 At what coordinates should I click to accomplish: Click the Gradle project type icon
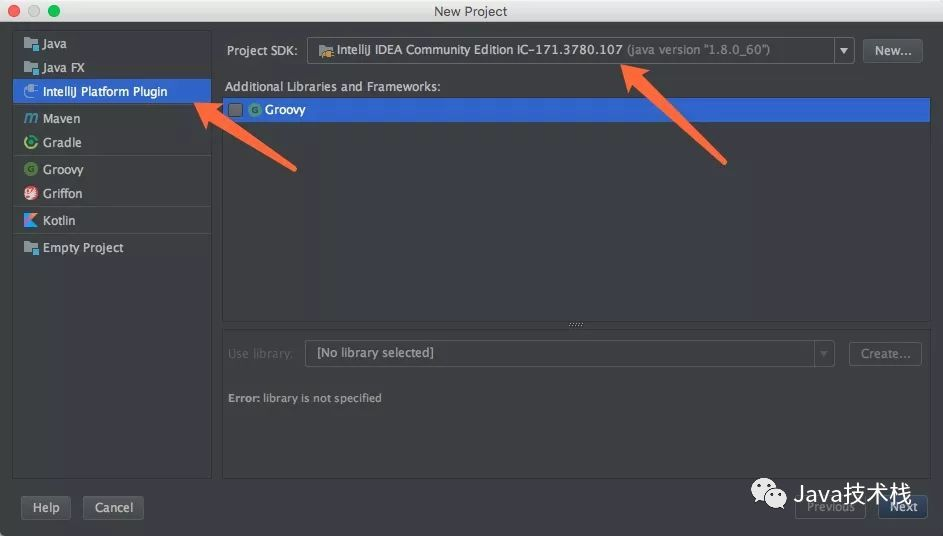pyautogui.click(x=31, y=143)
